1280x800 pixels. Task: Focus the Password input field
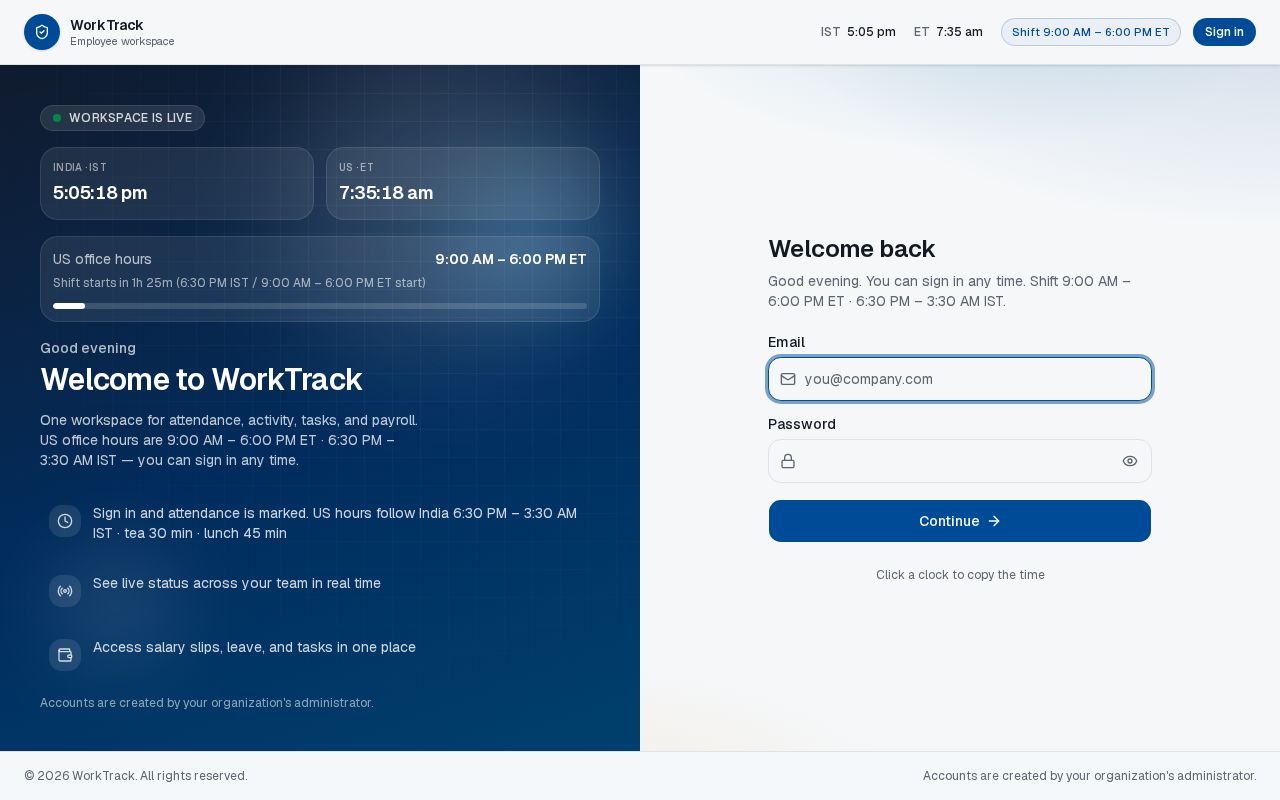click(x=960, y=461)
